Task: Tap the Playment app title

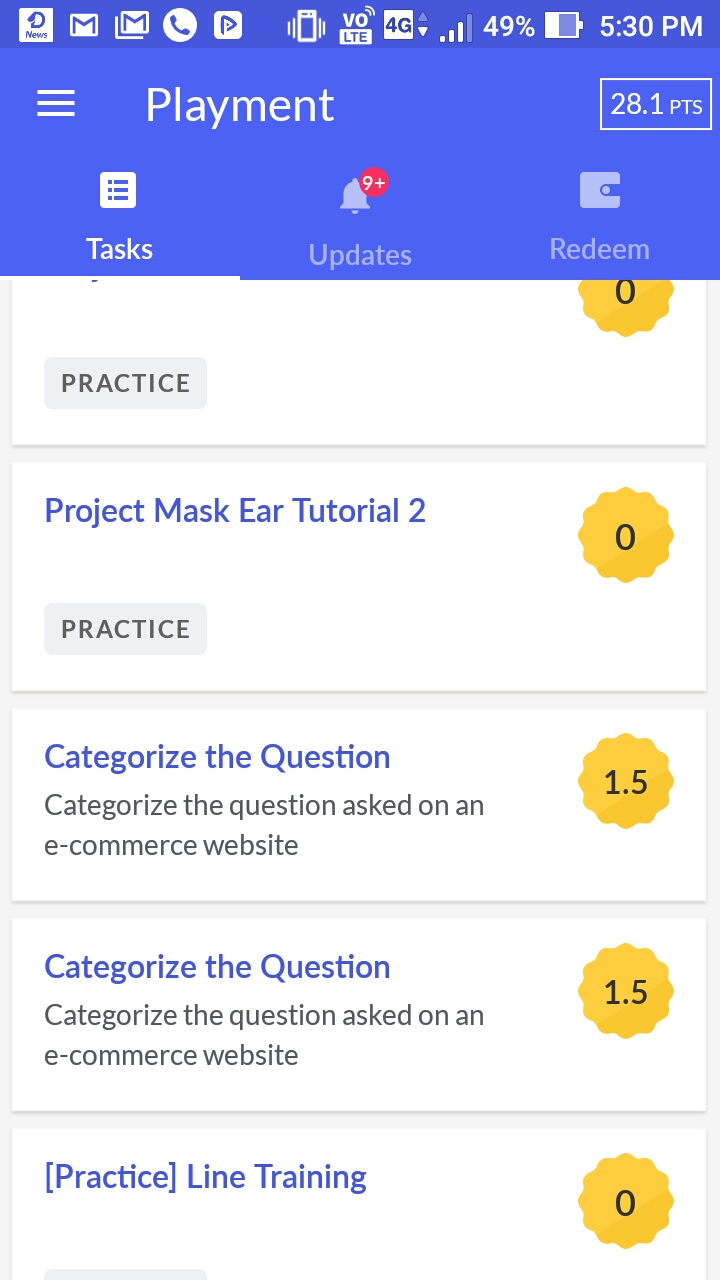Action: coord(239,105)
